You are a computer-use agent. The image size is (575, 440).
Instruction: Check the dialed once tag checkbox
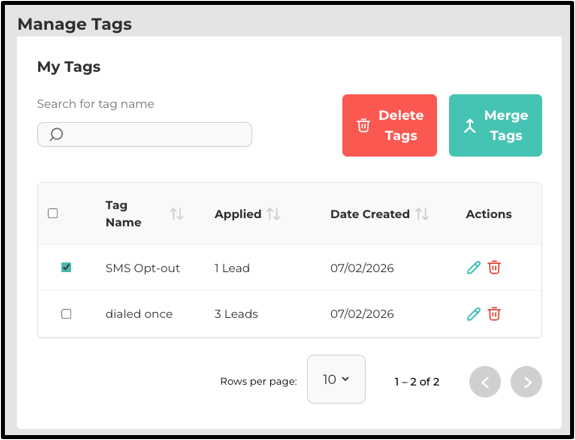[66, 314]
